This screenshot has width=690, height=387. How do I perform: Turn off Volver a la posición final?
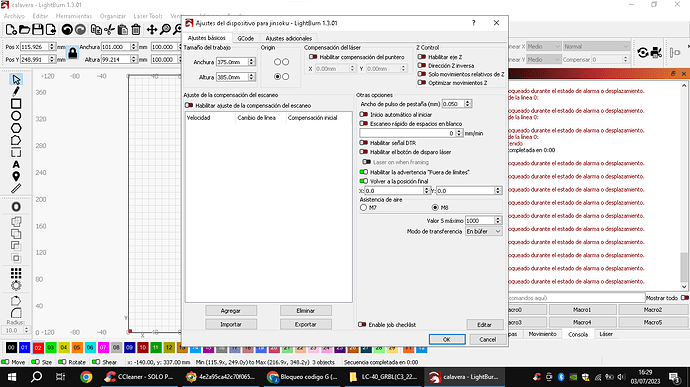tap(363, 181)
